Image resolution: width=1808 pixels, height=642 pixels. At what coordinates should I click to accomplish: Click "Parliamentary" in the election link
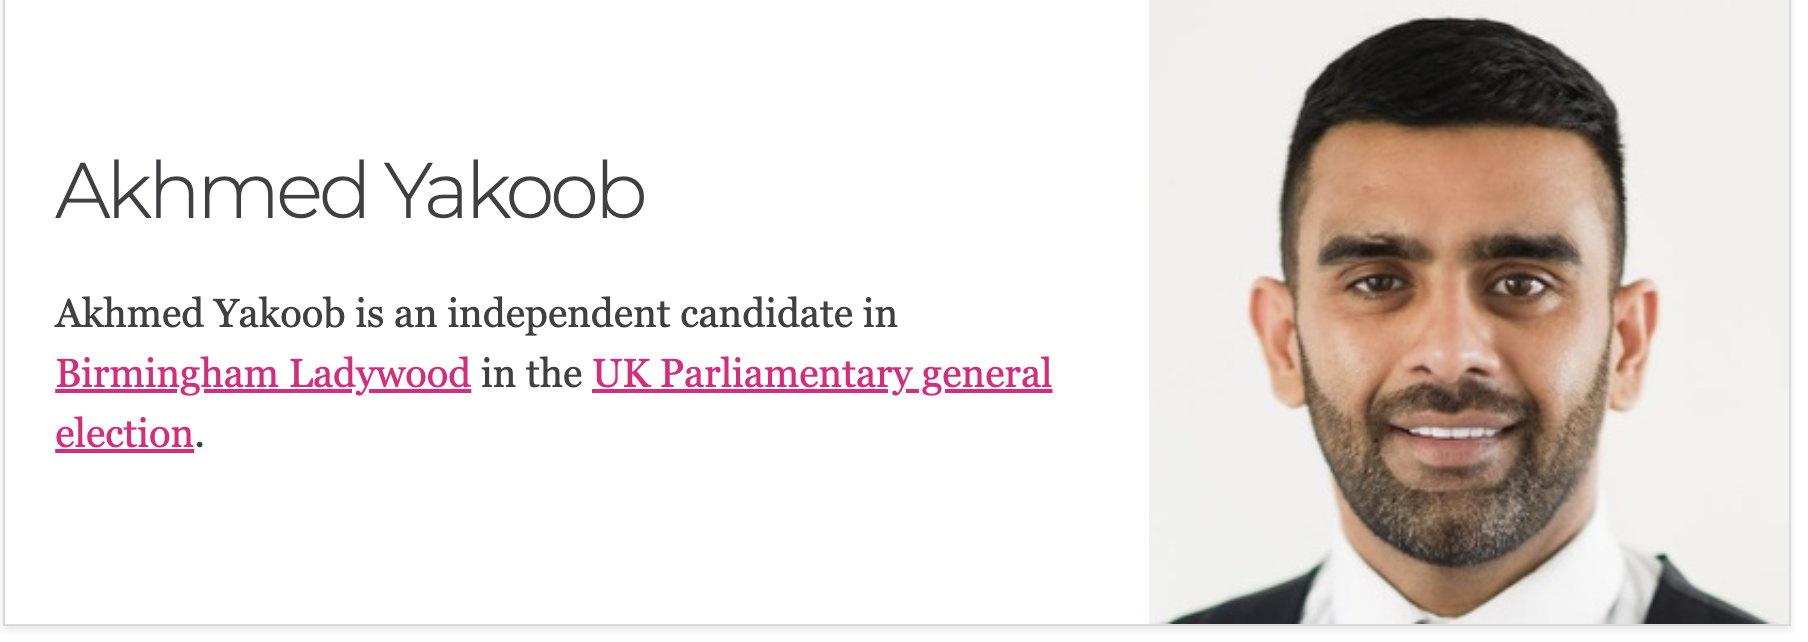(786, 374)
